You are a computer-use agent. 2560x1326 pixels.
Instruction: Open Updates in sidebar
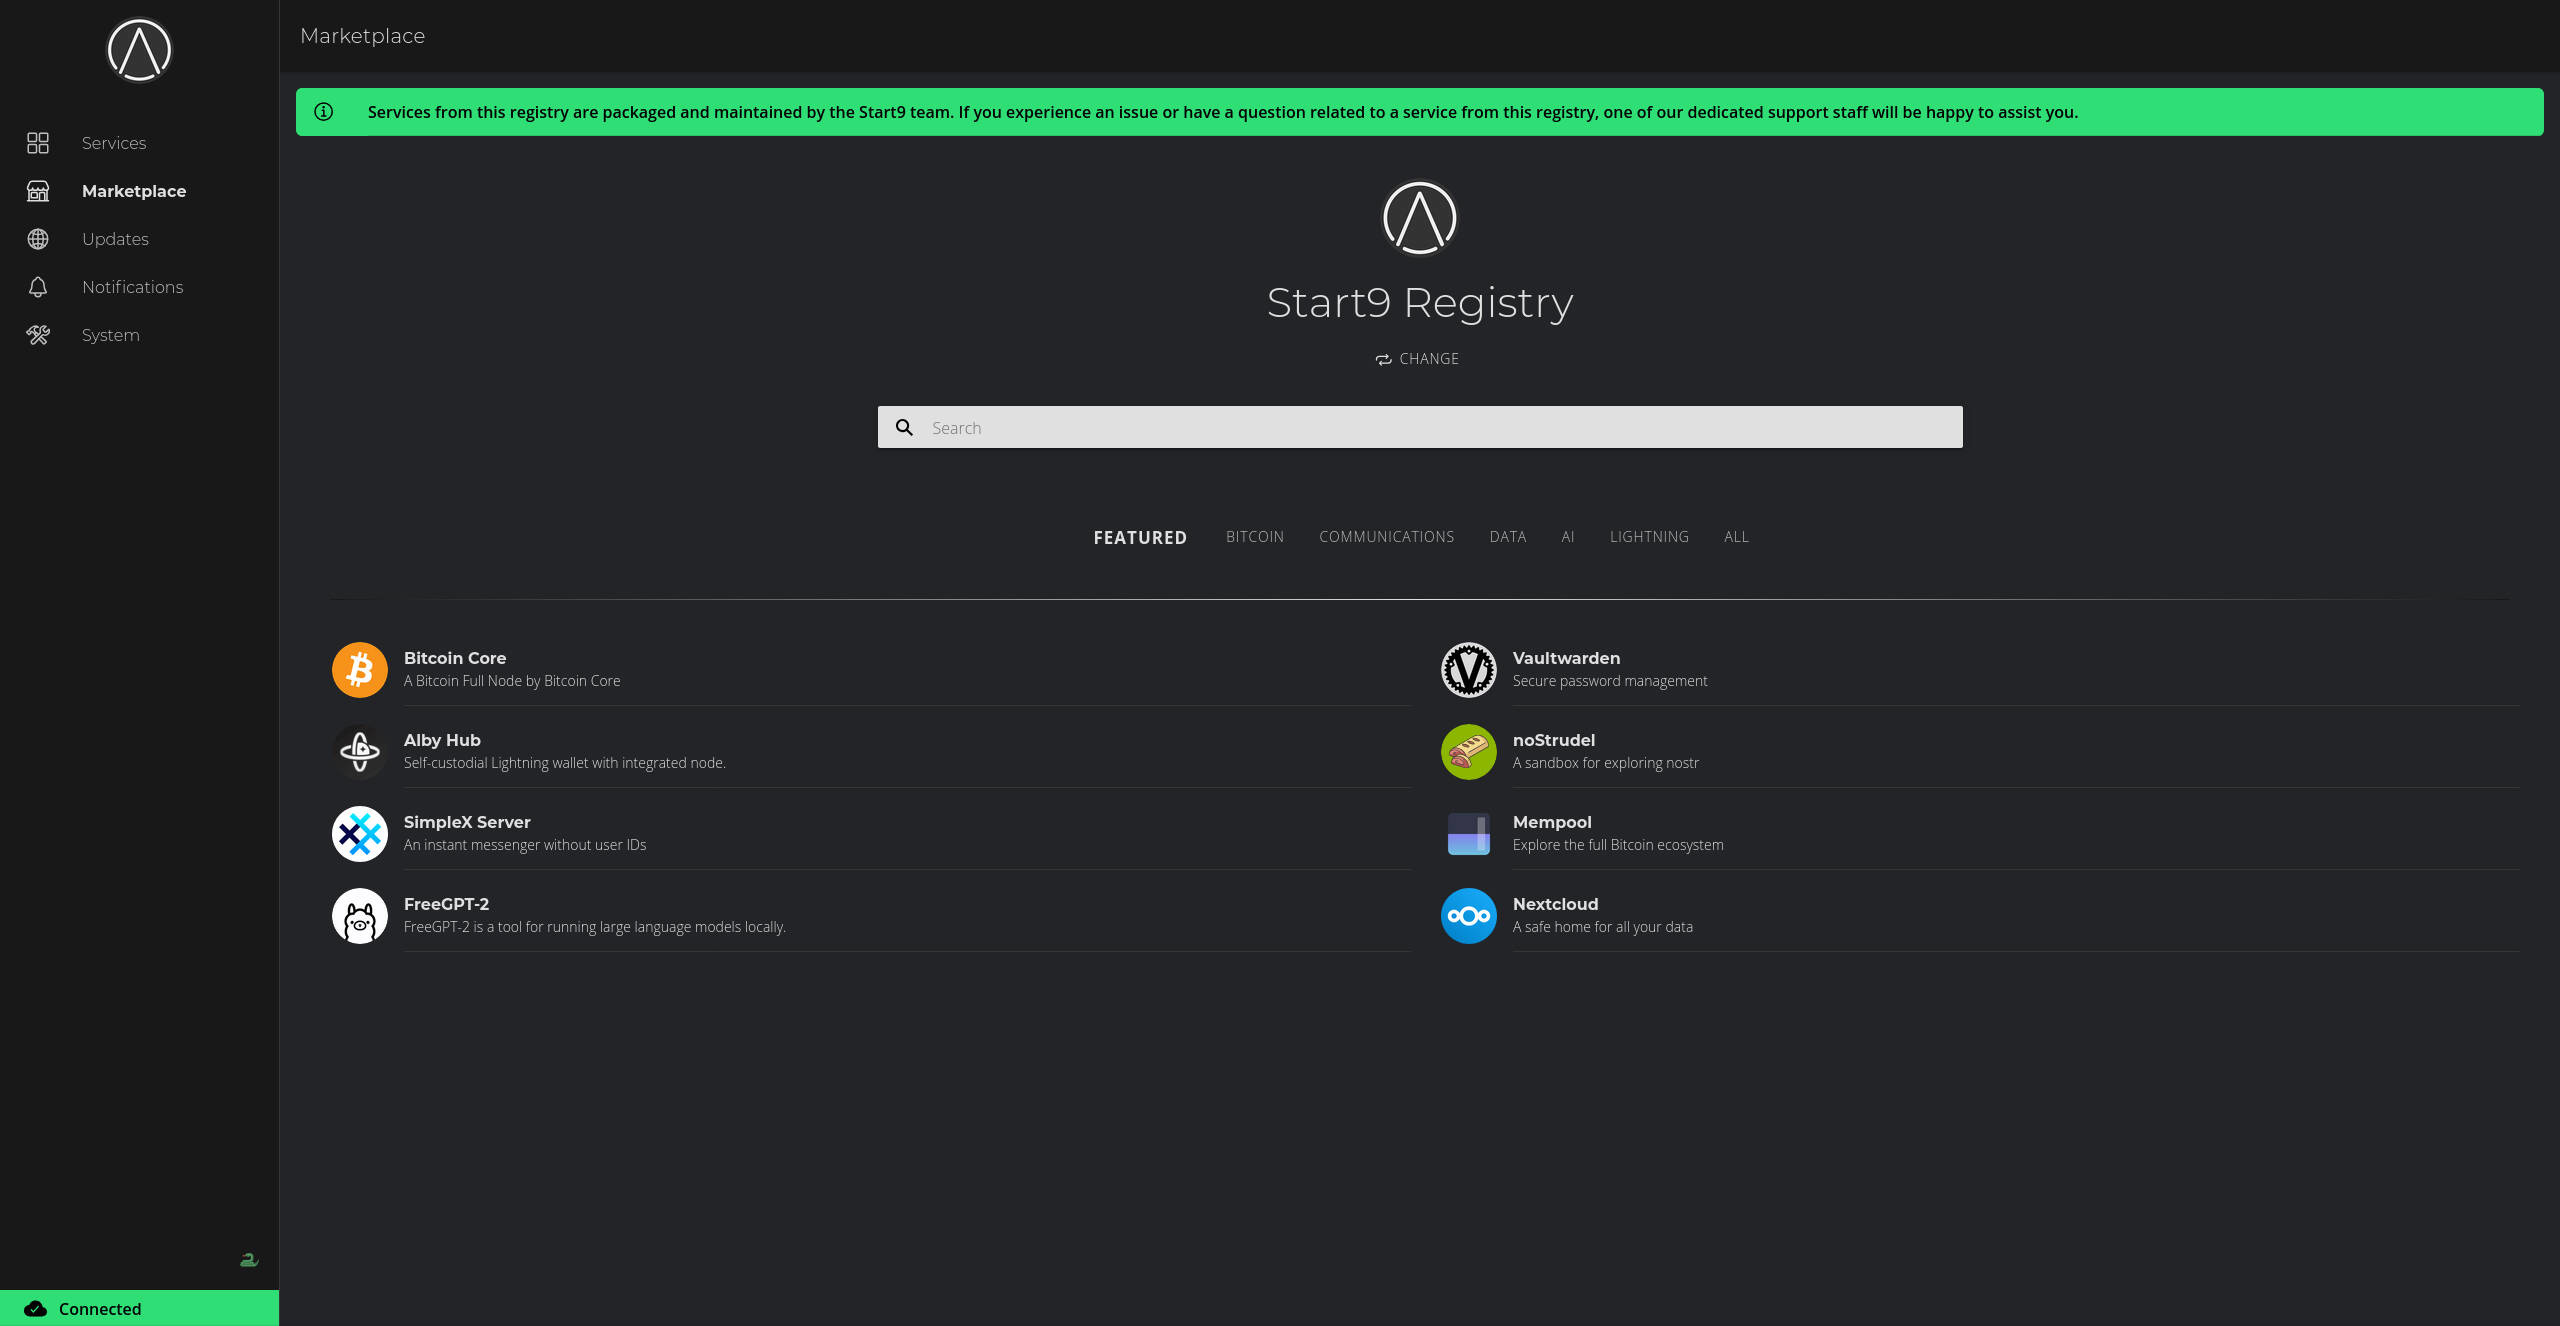click(x=115, y=239)
